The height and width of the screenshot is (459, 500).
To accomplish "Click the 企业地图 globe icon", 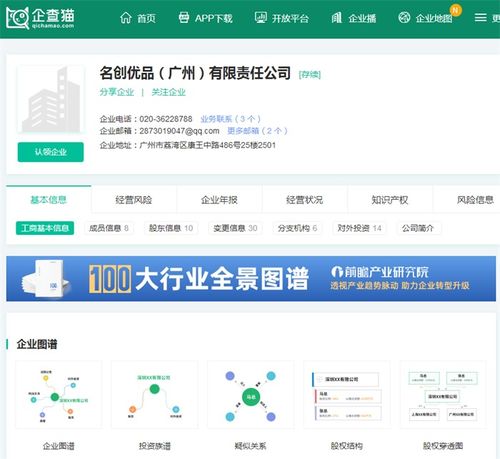I will point(404,18).
